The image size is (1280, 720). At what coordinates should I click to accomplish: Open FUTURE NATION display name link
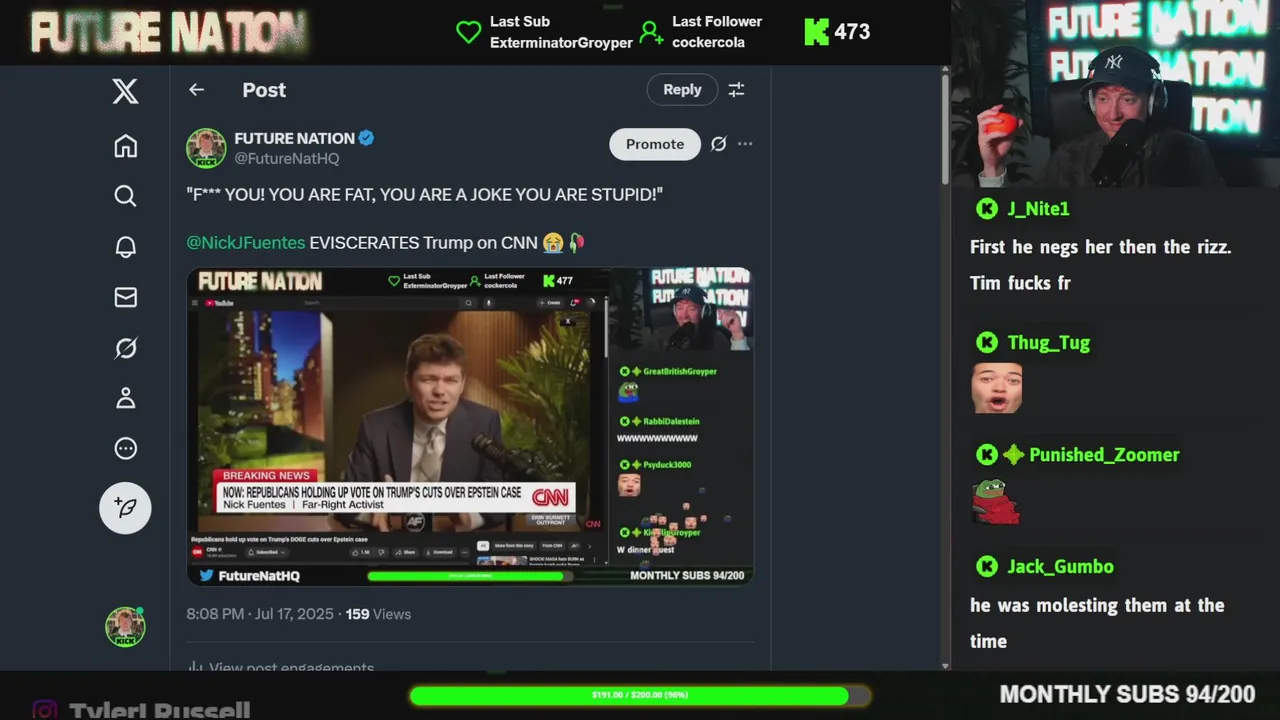pyautogui.click(x=294, y=138)
